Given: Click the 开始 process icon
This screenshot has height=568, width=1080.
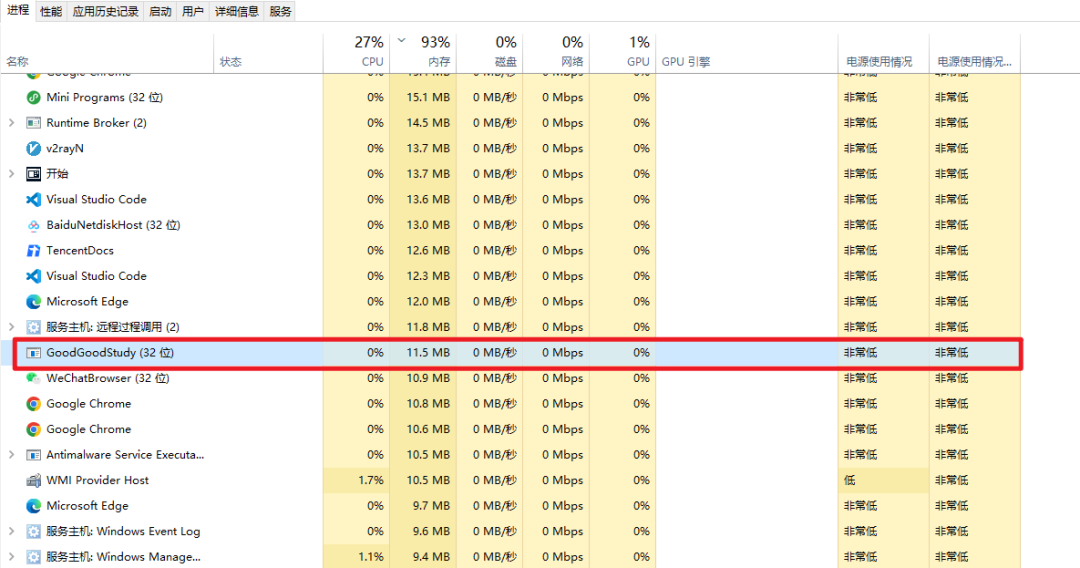Looking at the screenshot, I should [x=33, y=173].
